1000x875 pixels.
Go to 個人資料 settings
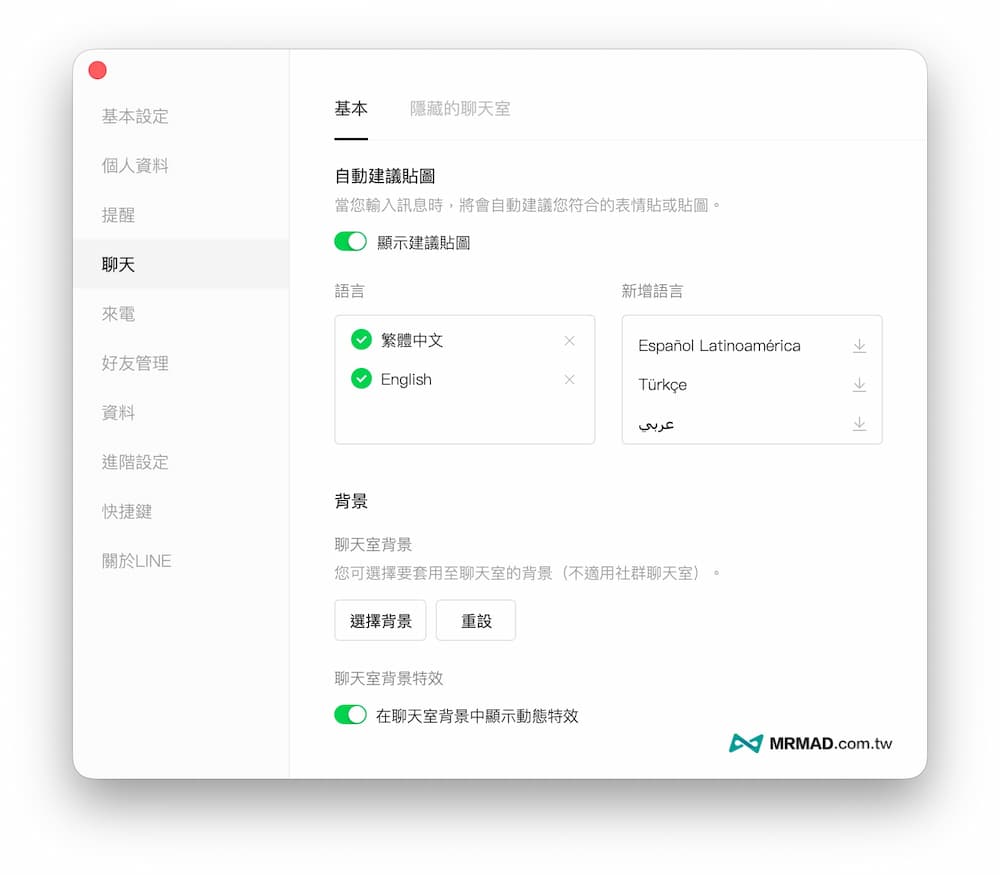pyautogui.click(x=135, y=166)
